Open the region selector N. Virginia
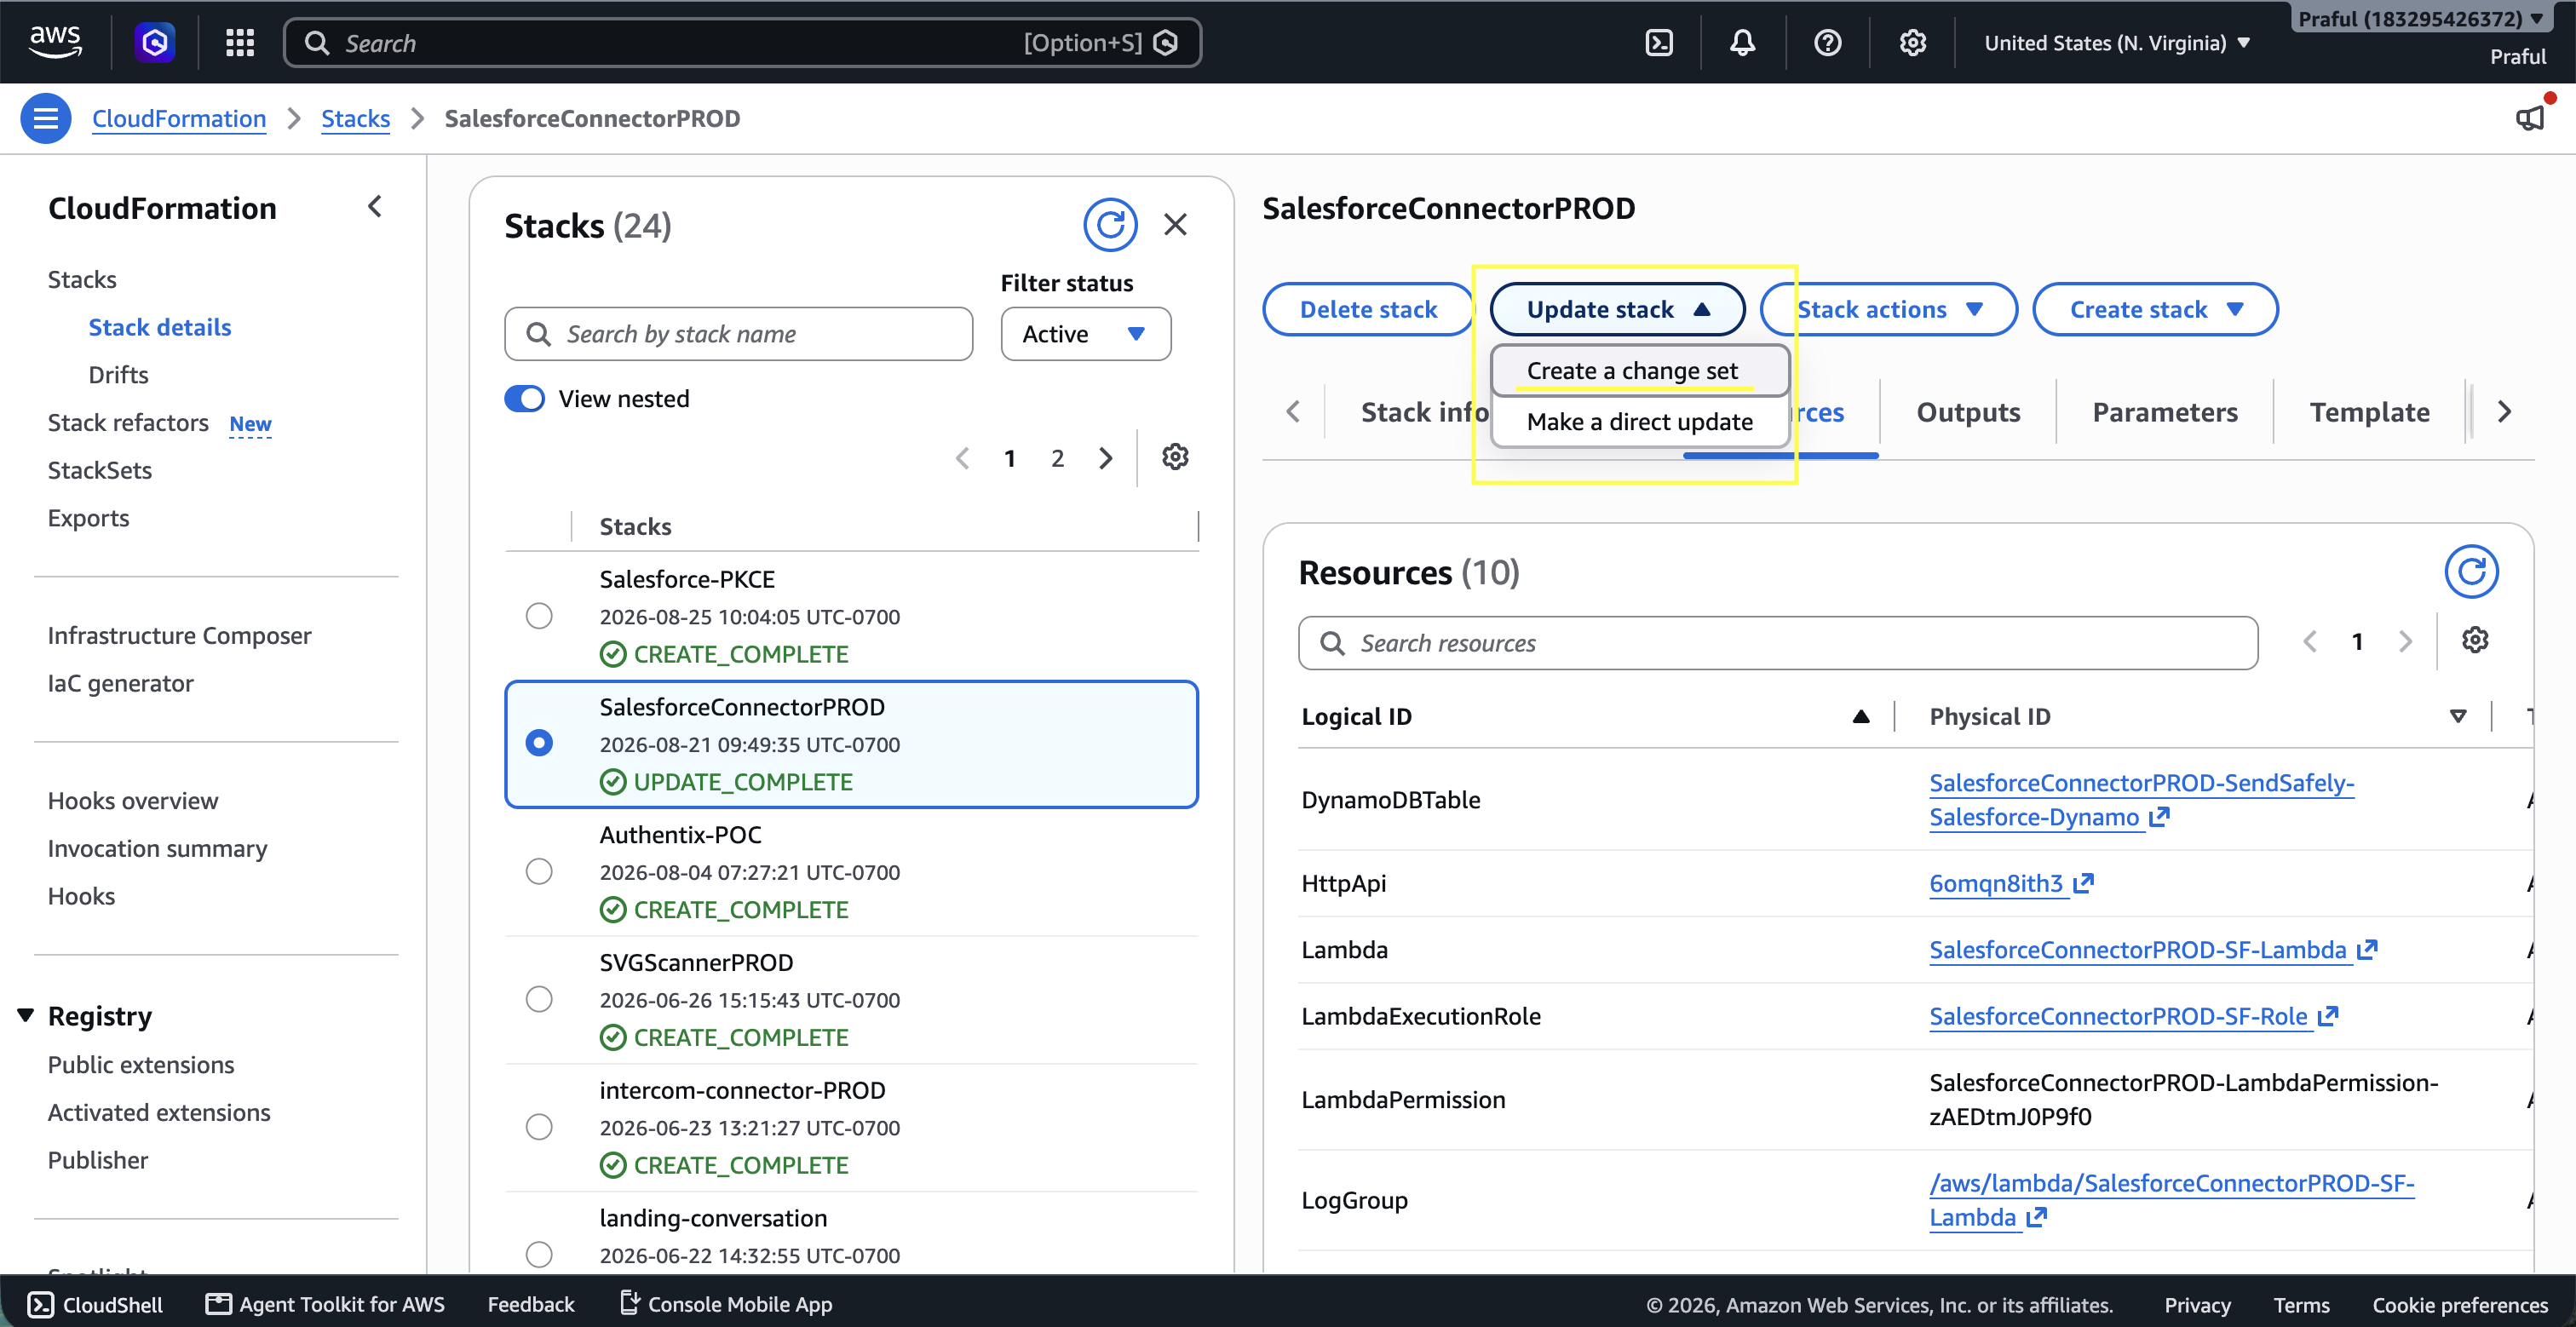The image size is (2576, 1327). [2117, 43]
